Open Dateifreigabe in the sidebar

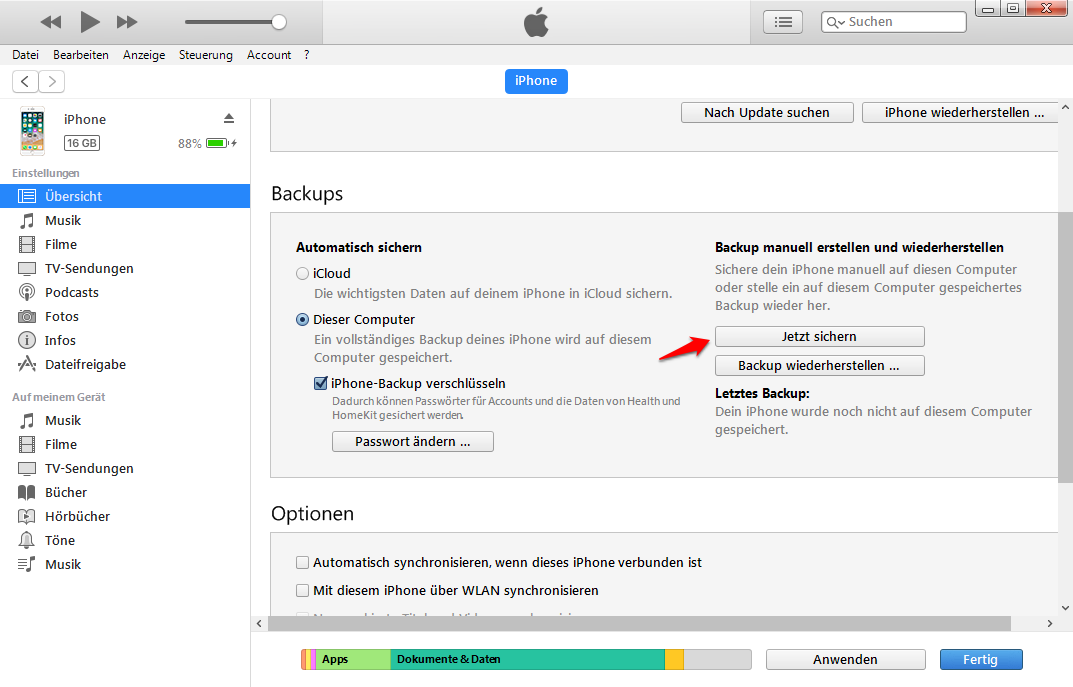coord(125,364)
